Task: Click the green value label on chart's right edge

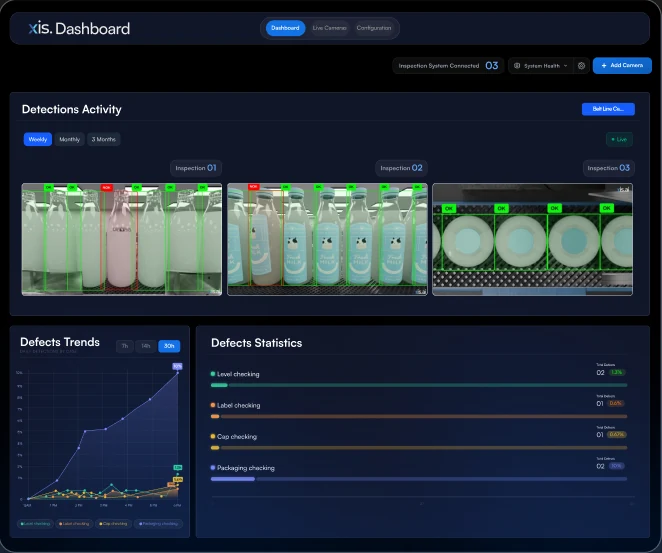Action: point(178,468)
